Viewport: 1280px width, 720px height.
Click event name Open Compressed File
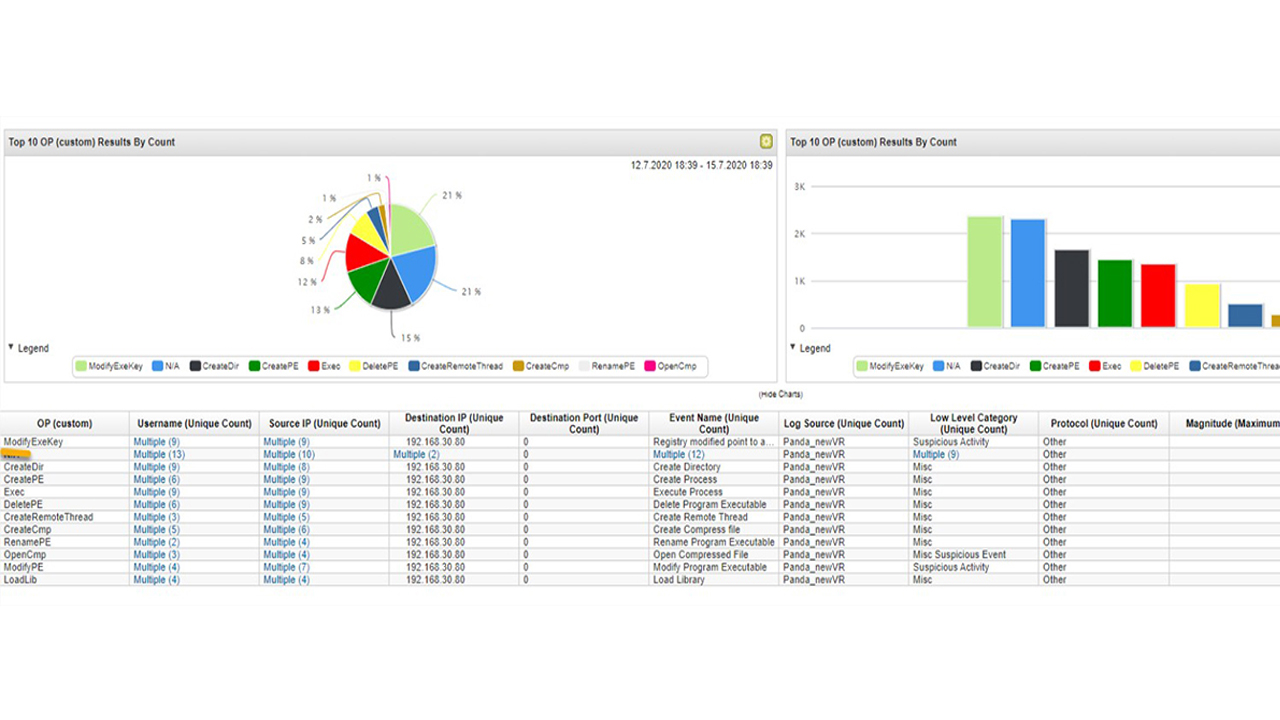701,555
